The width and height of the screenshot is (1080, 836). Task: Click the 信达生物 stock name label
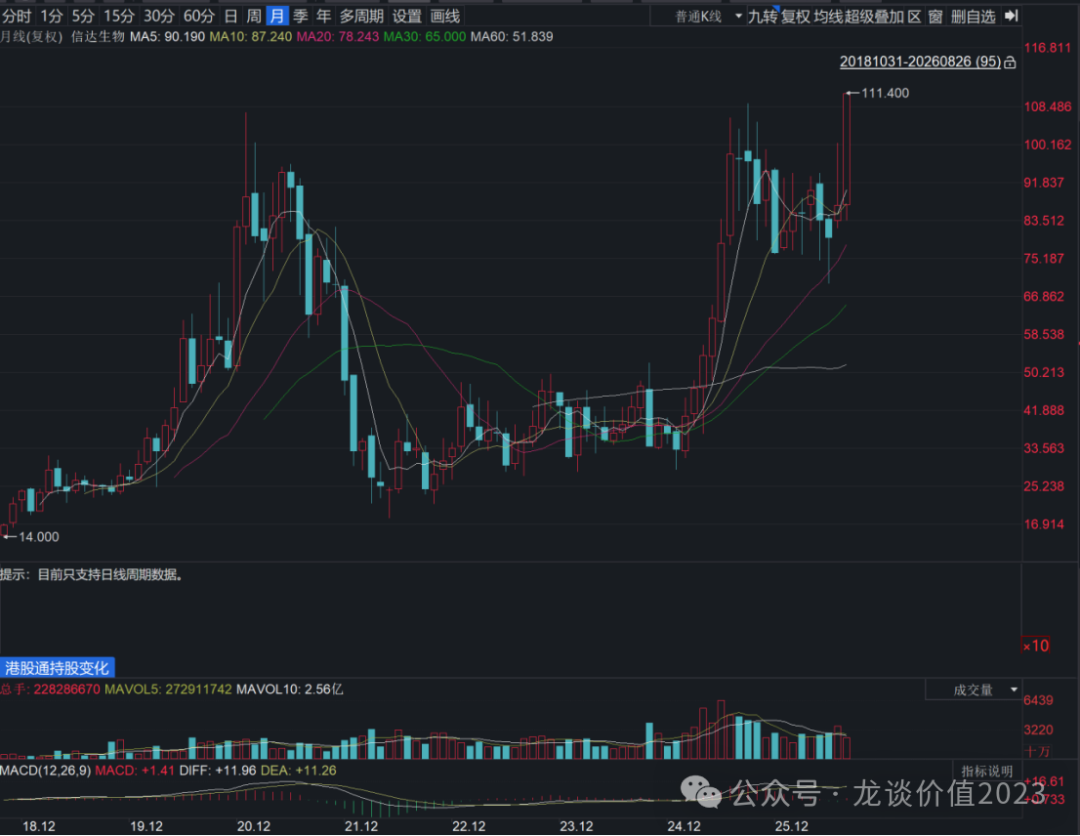[x=98, y=36]
